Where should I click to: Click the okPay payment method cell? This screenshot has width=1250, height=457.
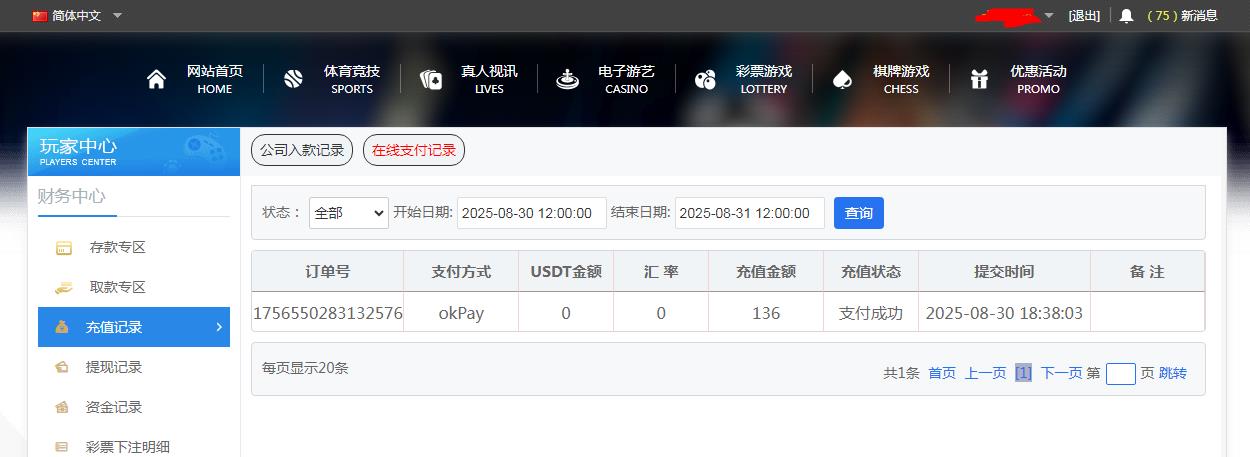461,313
